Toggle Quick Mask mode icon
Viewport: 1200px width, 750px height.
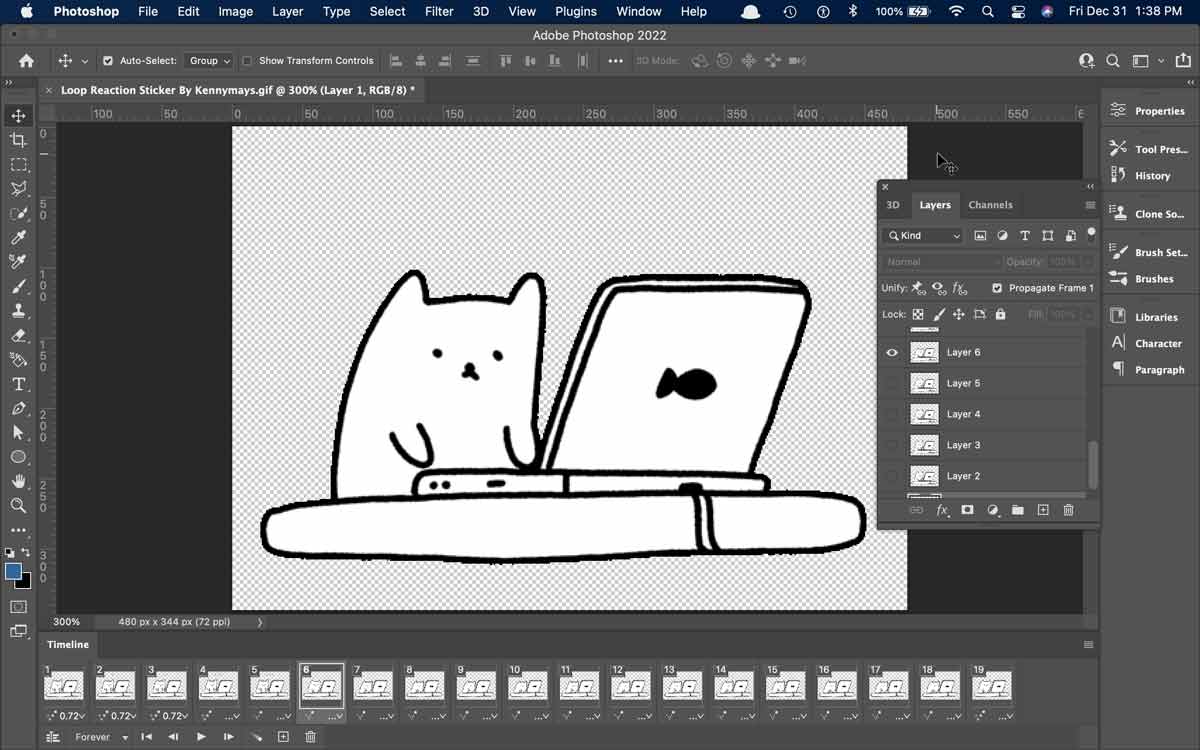coord(18,606)
